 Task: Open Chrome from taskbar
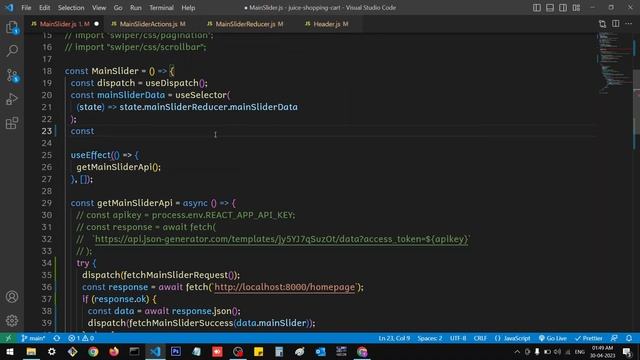coord(93,351)
